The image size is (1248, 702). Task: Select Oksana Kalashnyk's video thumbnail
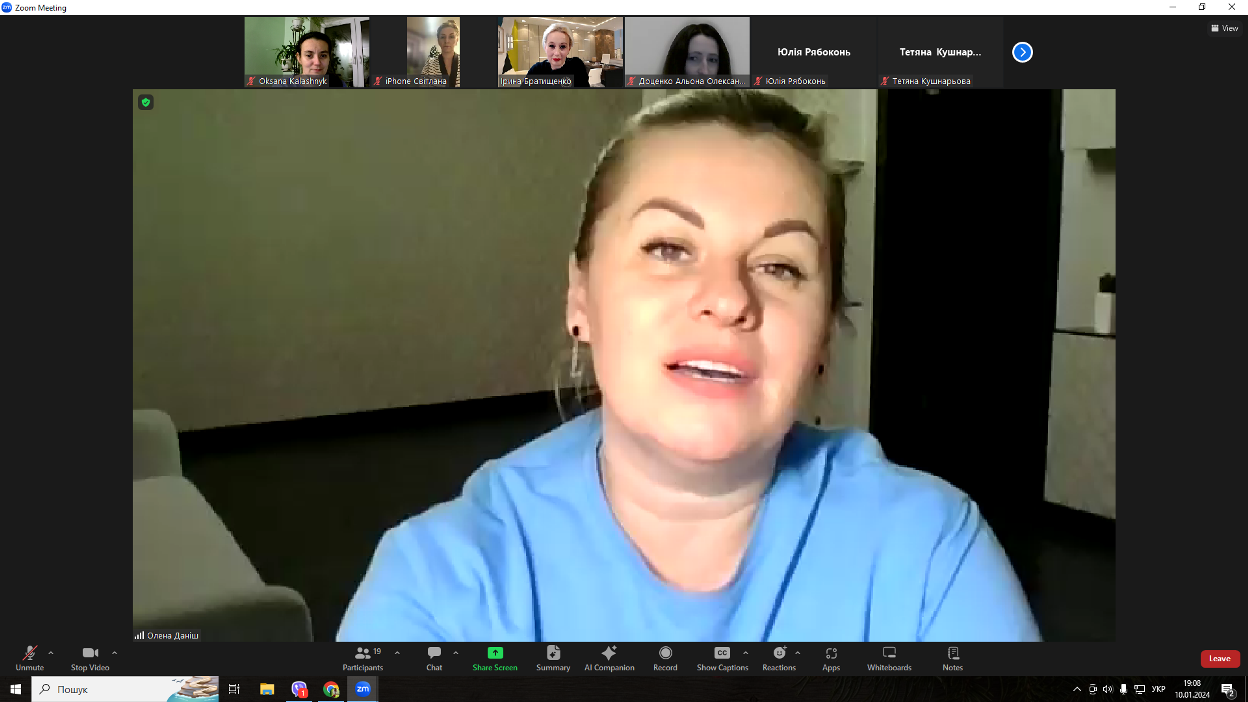pyautogui.click(x=307, y=52)
